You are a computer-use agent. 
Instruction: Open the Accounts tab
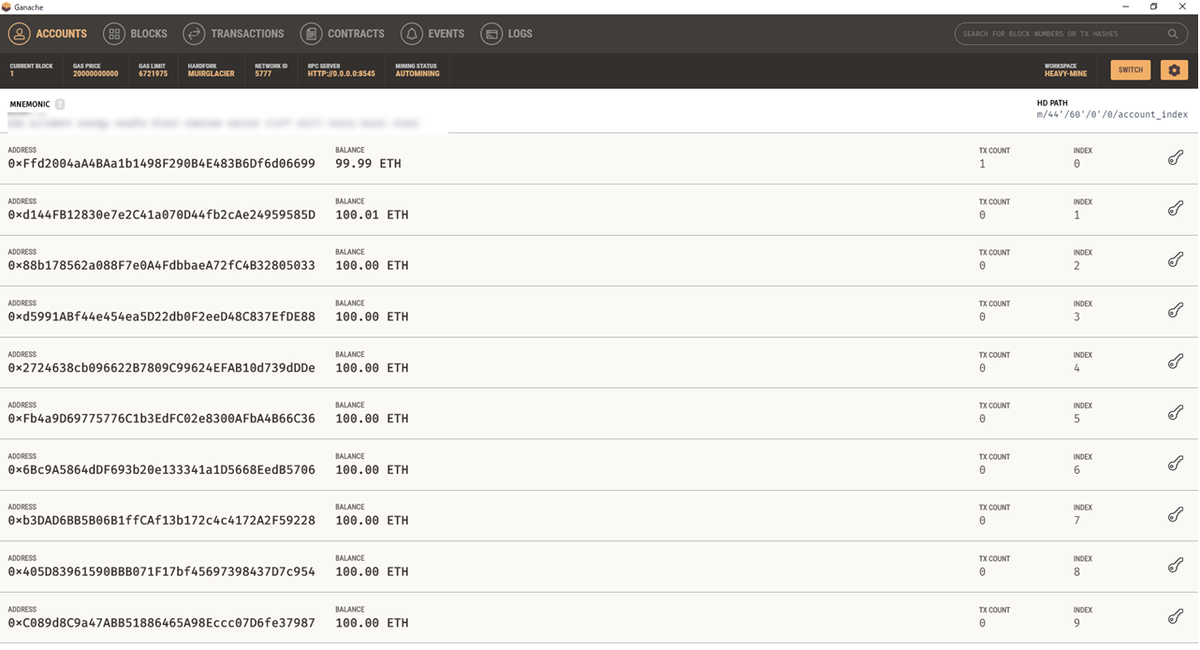pos(47,34)
